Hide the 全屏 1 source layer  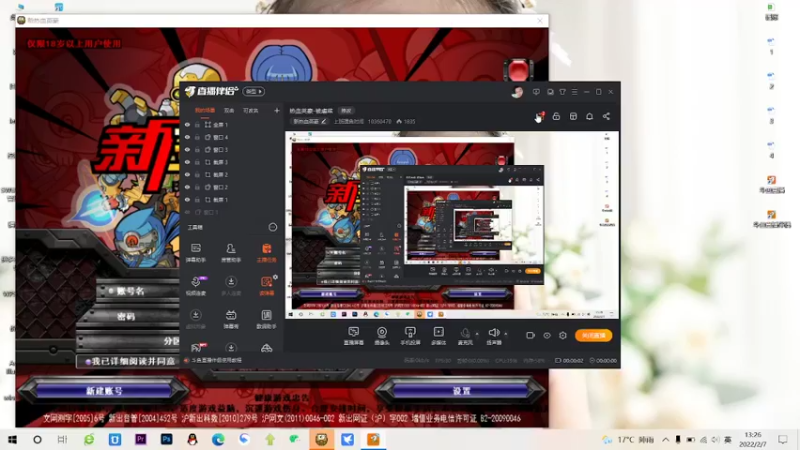[187, 124]
